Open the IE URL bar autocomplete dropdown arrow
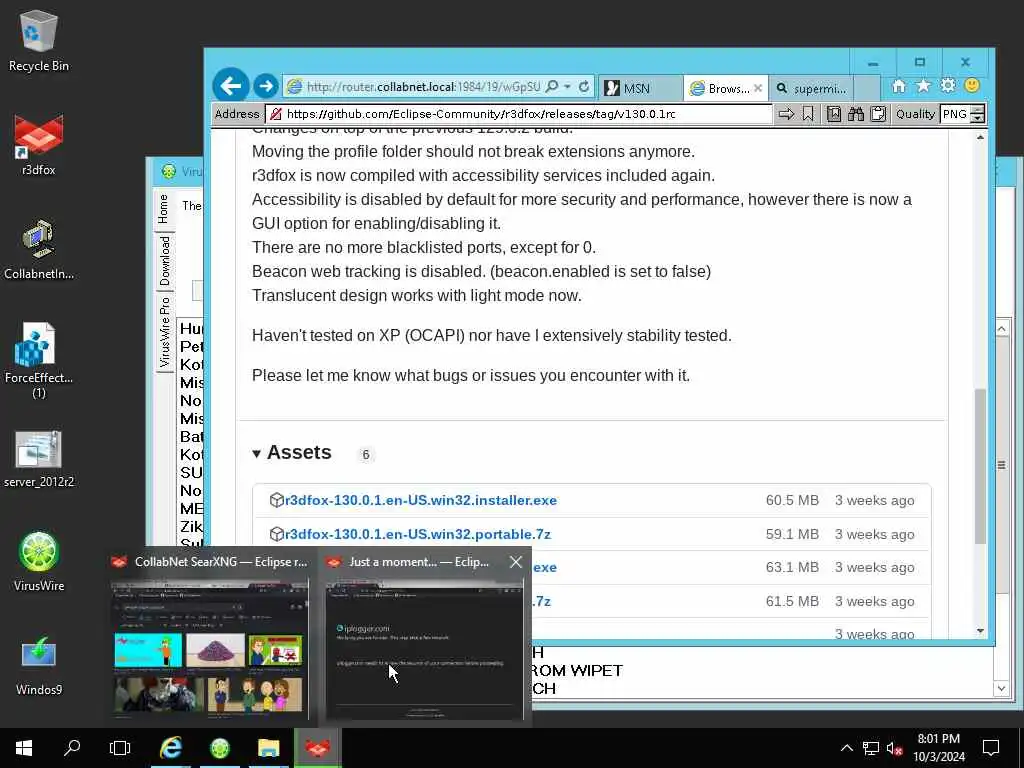This screenshot has height=768, width=1024. tap(568, 86)
